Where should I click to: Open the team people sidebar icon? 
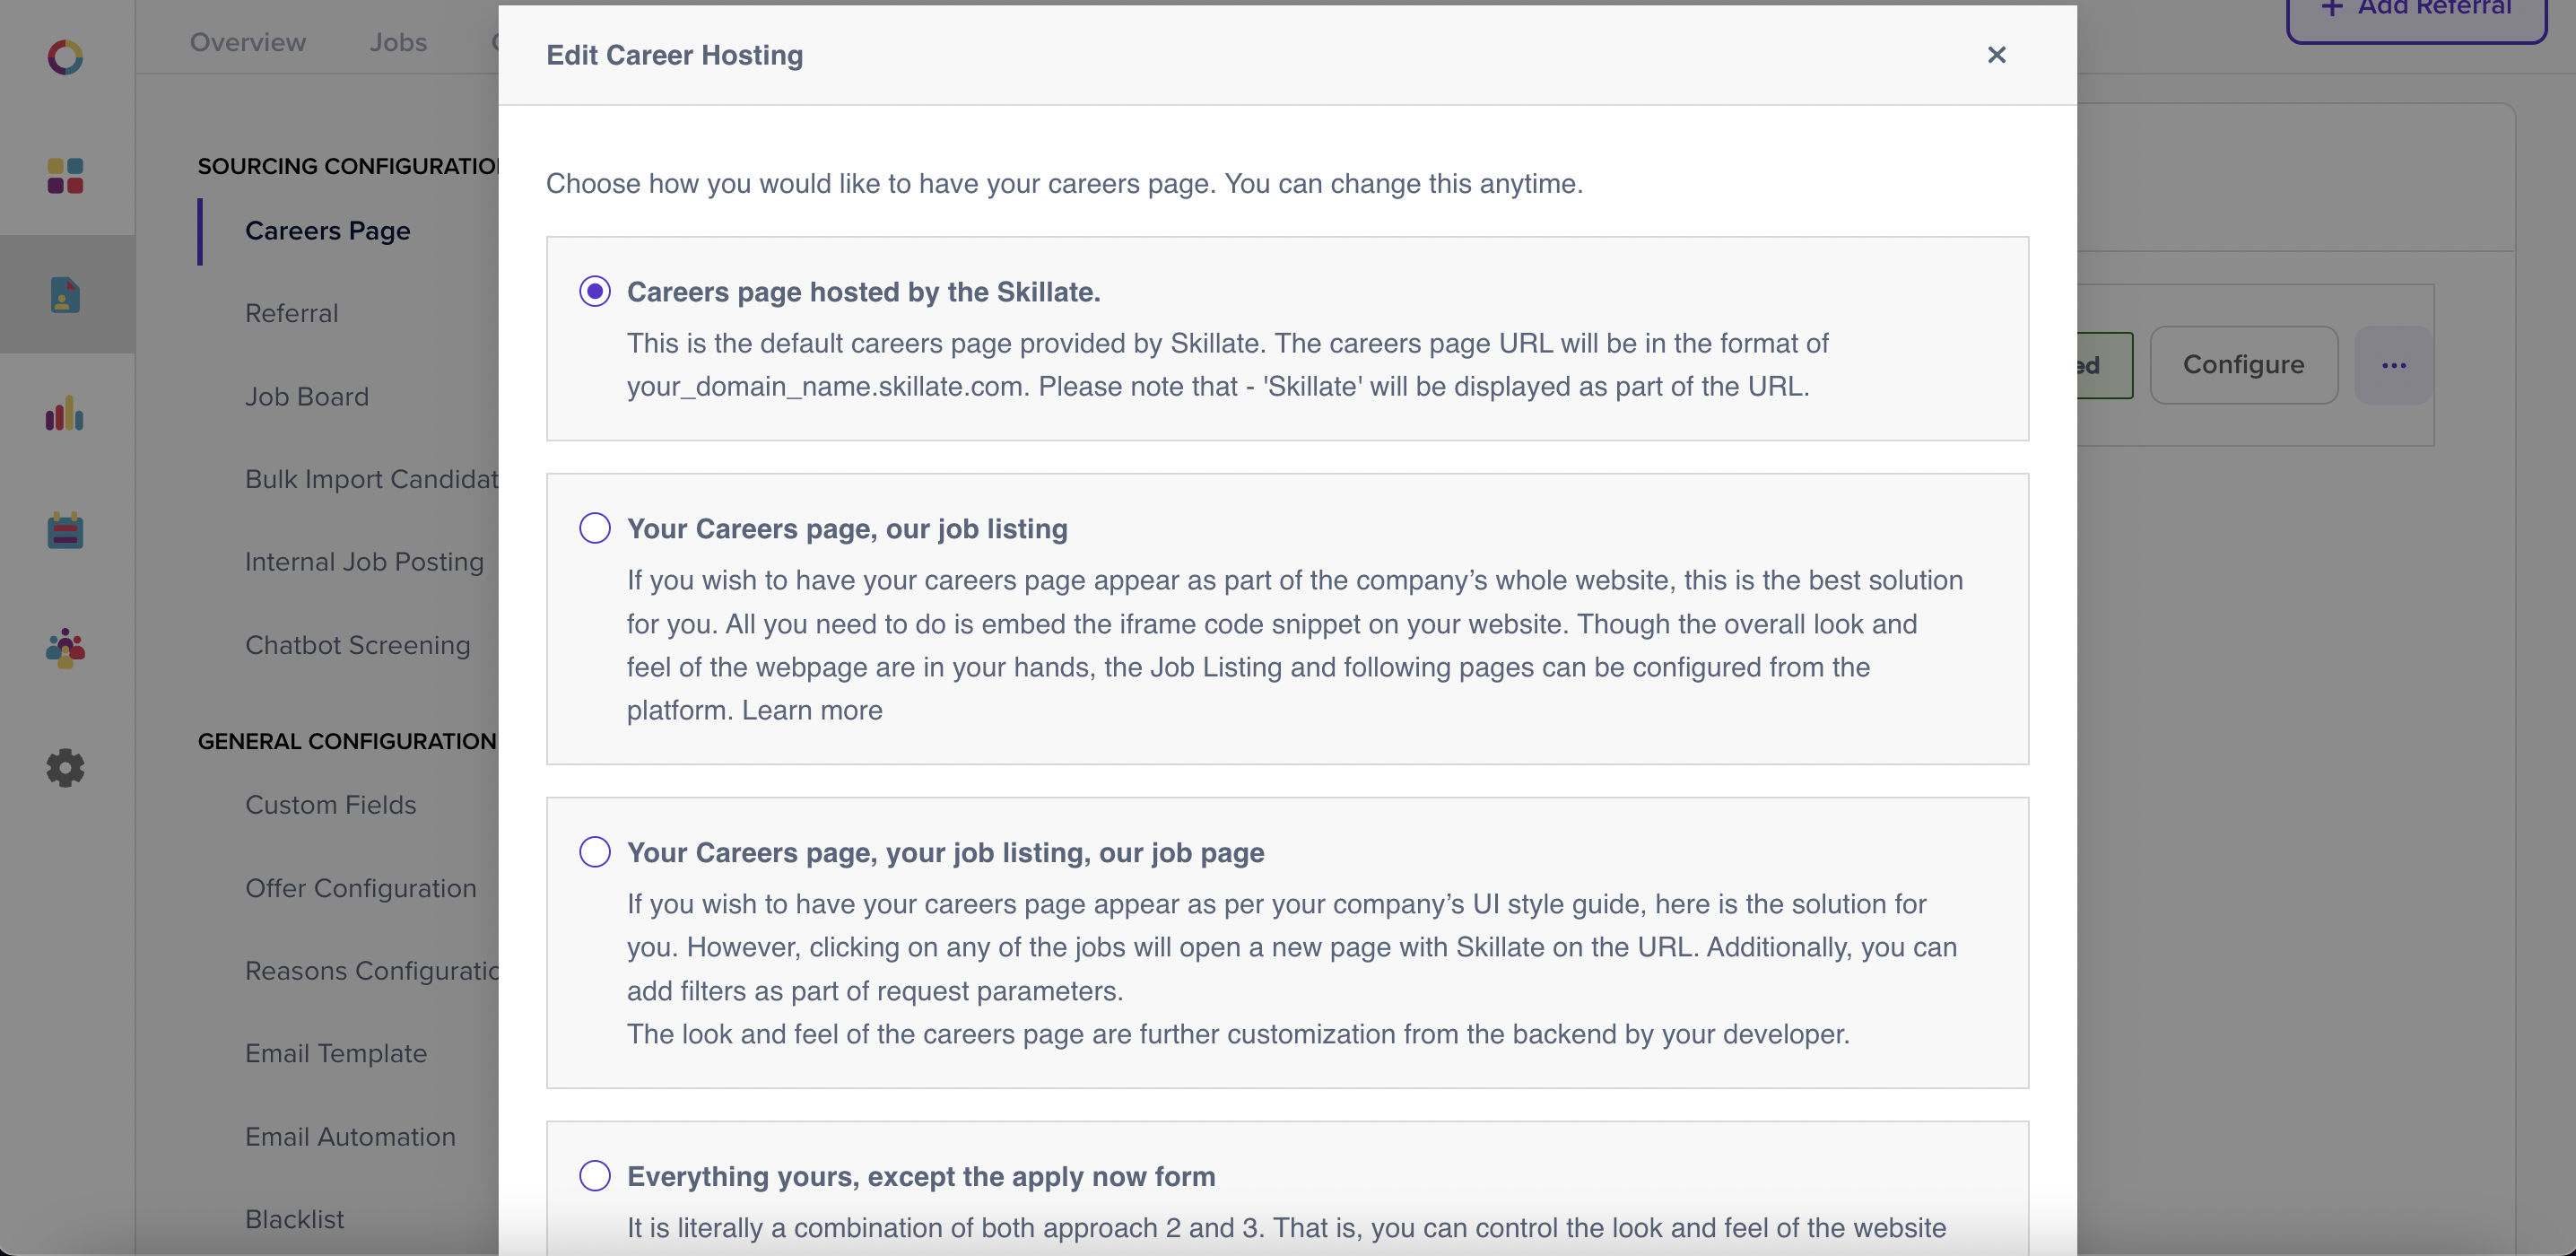[65, 648]
